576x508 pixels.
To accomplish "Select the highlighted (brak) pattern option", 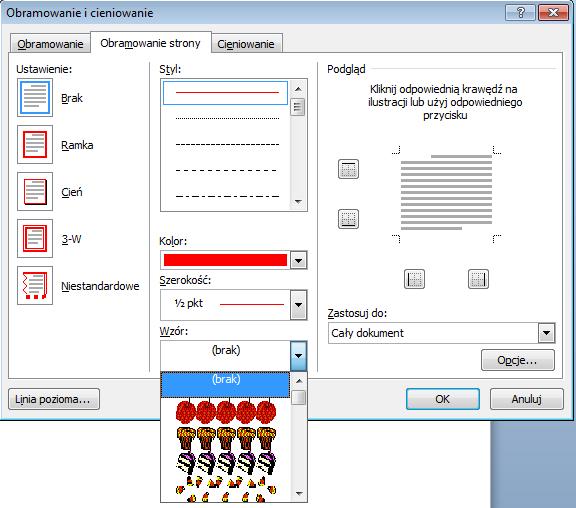I will pyautogui.click(x=226, y=385).
